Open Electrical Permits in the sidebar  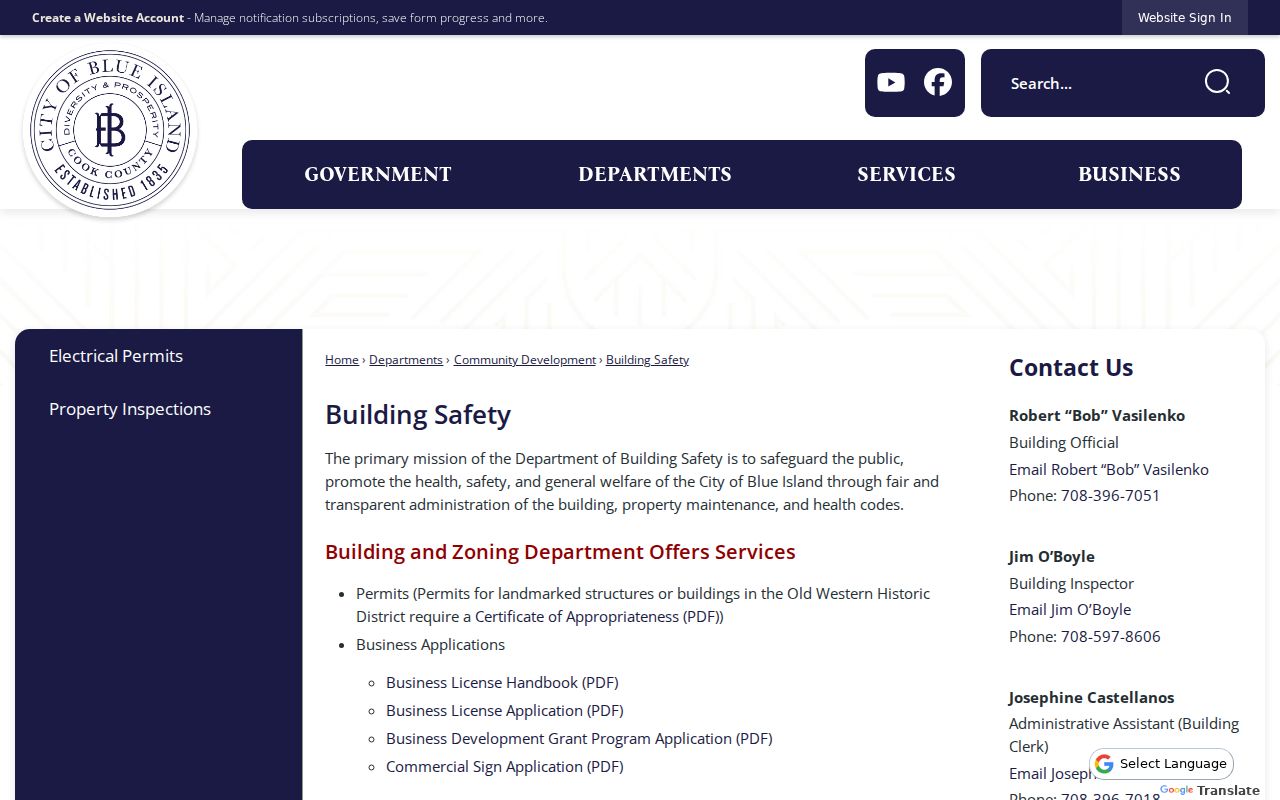(116, 356)
